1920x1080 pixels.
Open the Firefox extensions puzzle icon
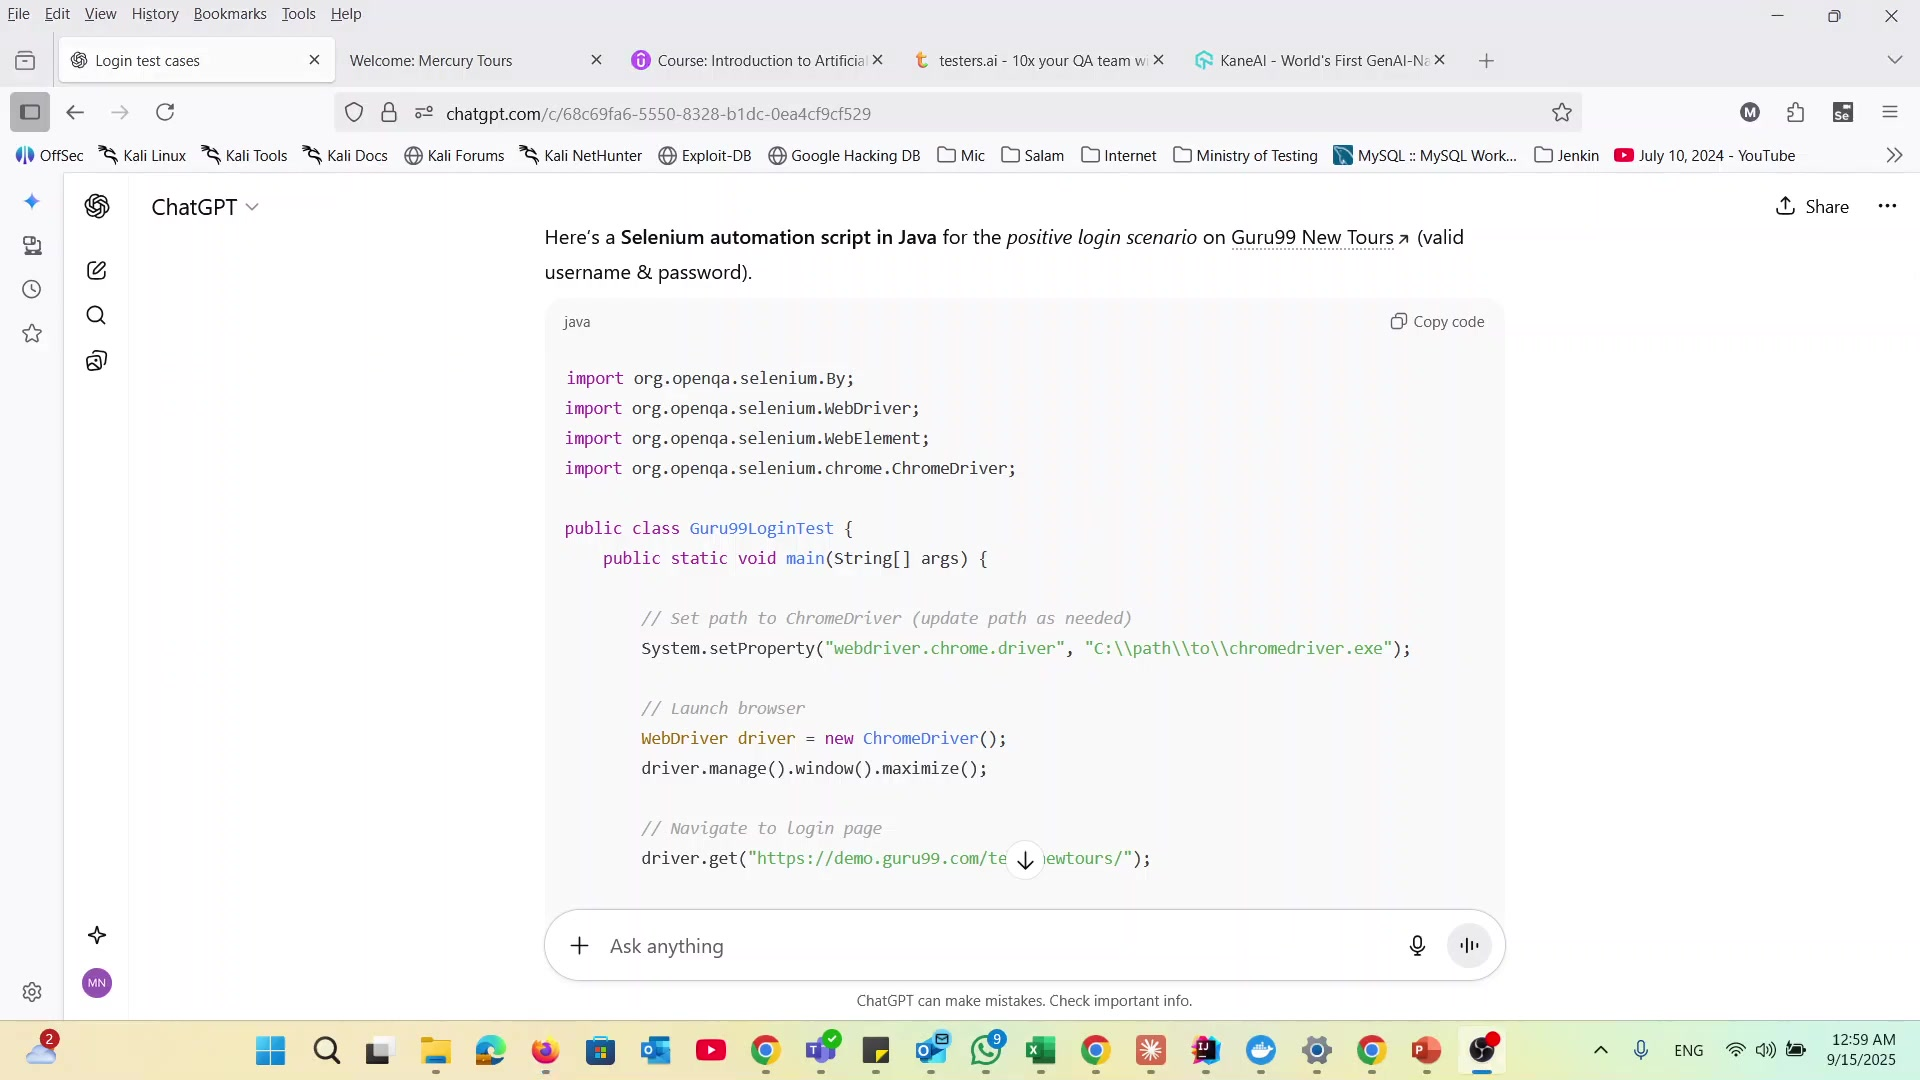click(x=1795, y=113)
